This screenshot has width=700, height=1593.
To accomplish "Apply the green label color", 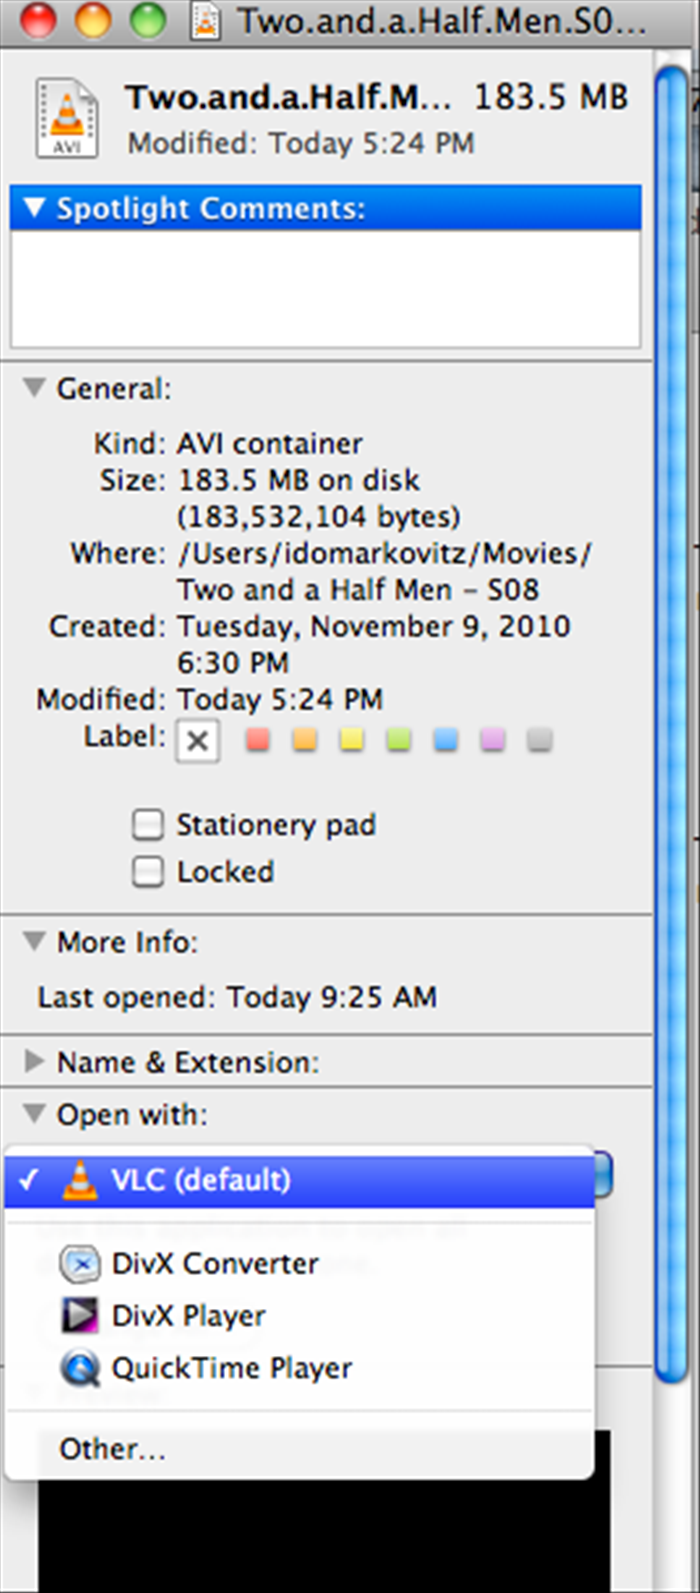I will [399, 741].
